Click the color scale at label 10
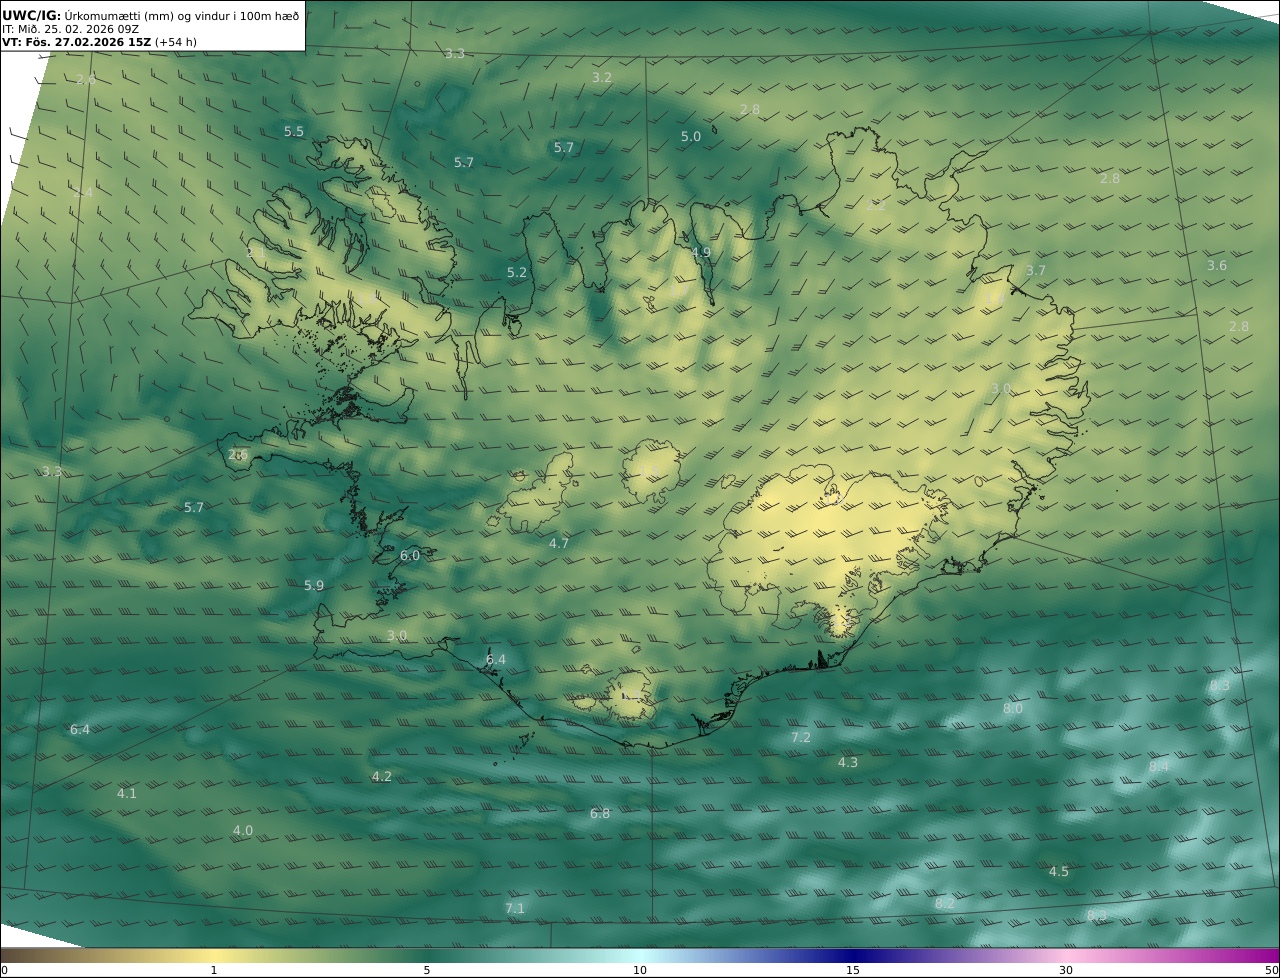The width and height of the screenshot is (1280, 978). 640,970
